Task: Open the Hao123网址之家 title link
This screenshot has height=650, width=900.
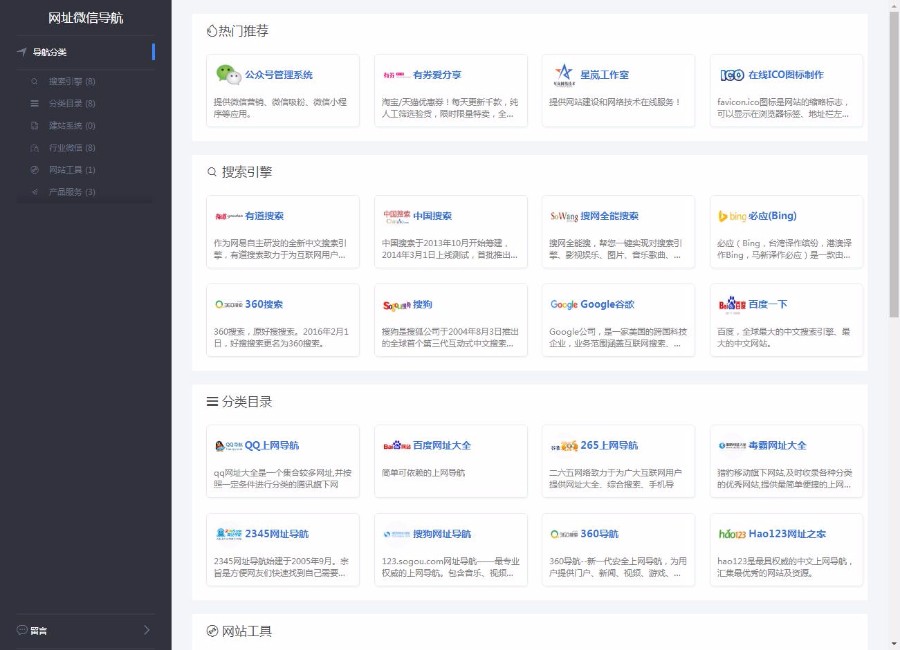Action: click(788, 534)
